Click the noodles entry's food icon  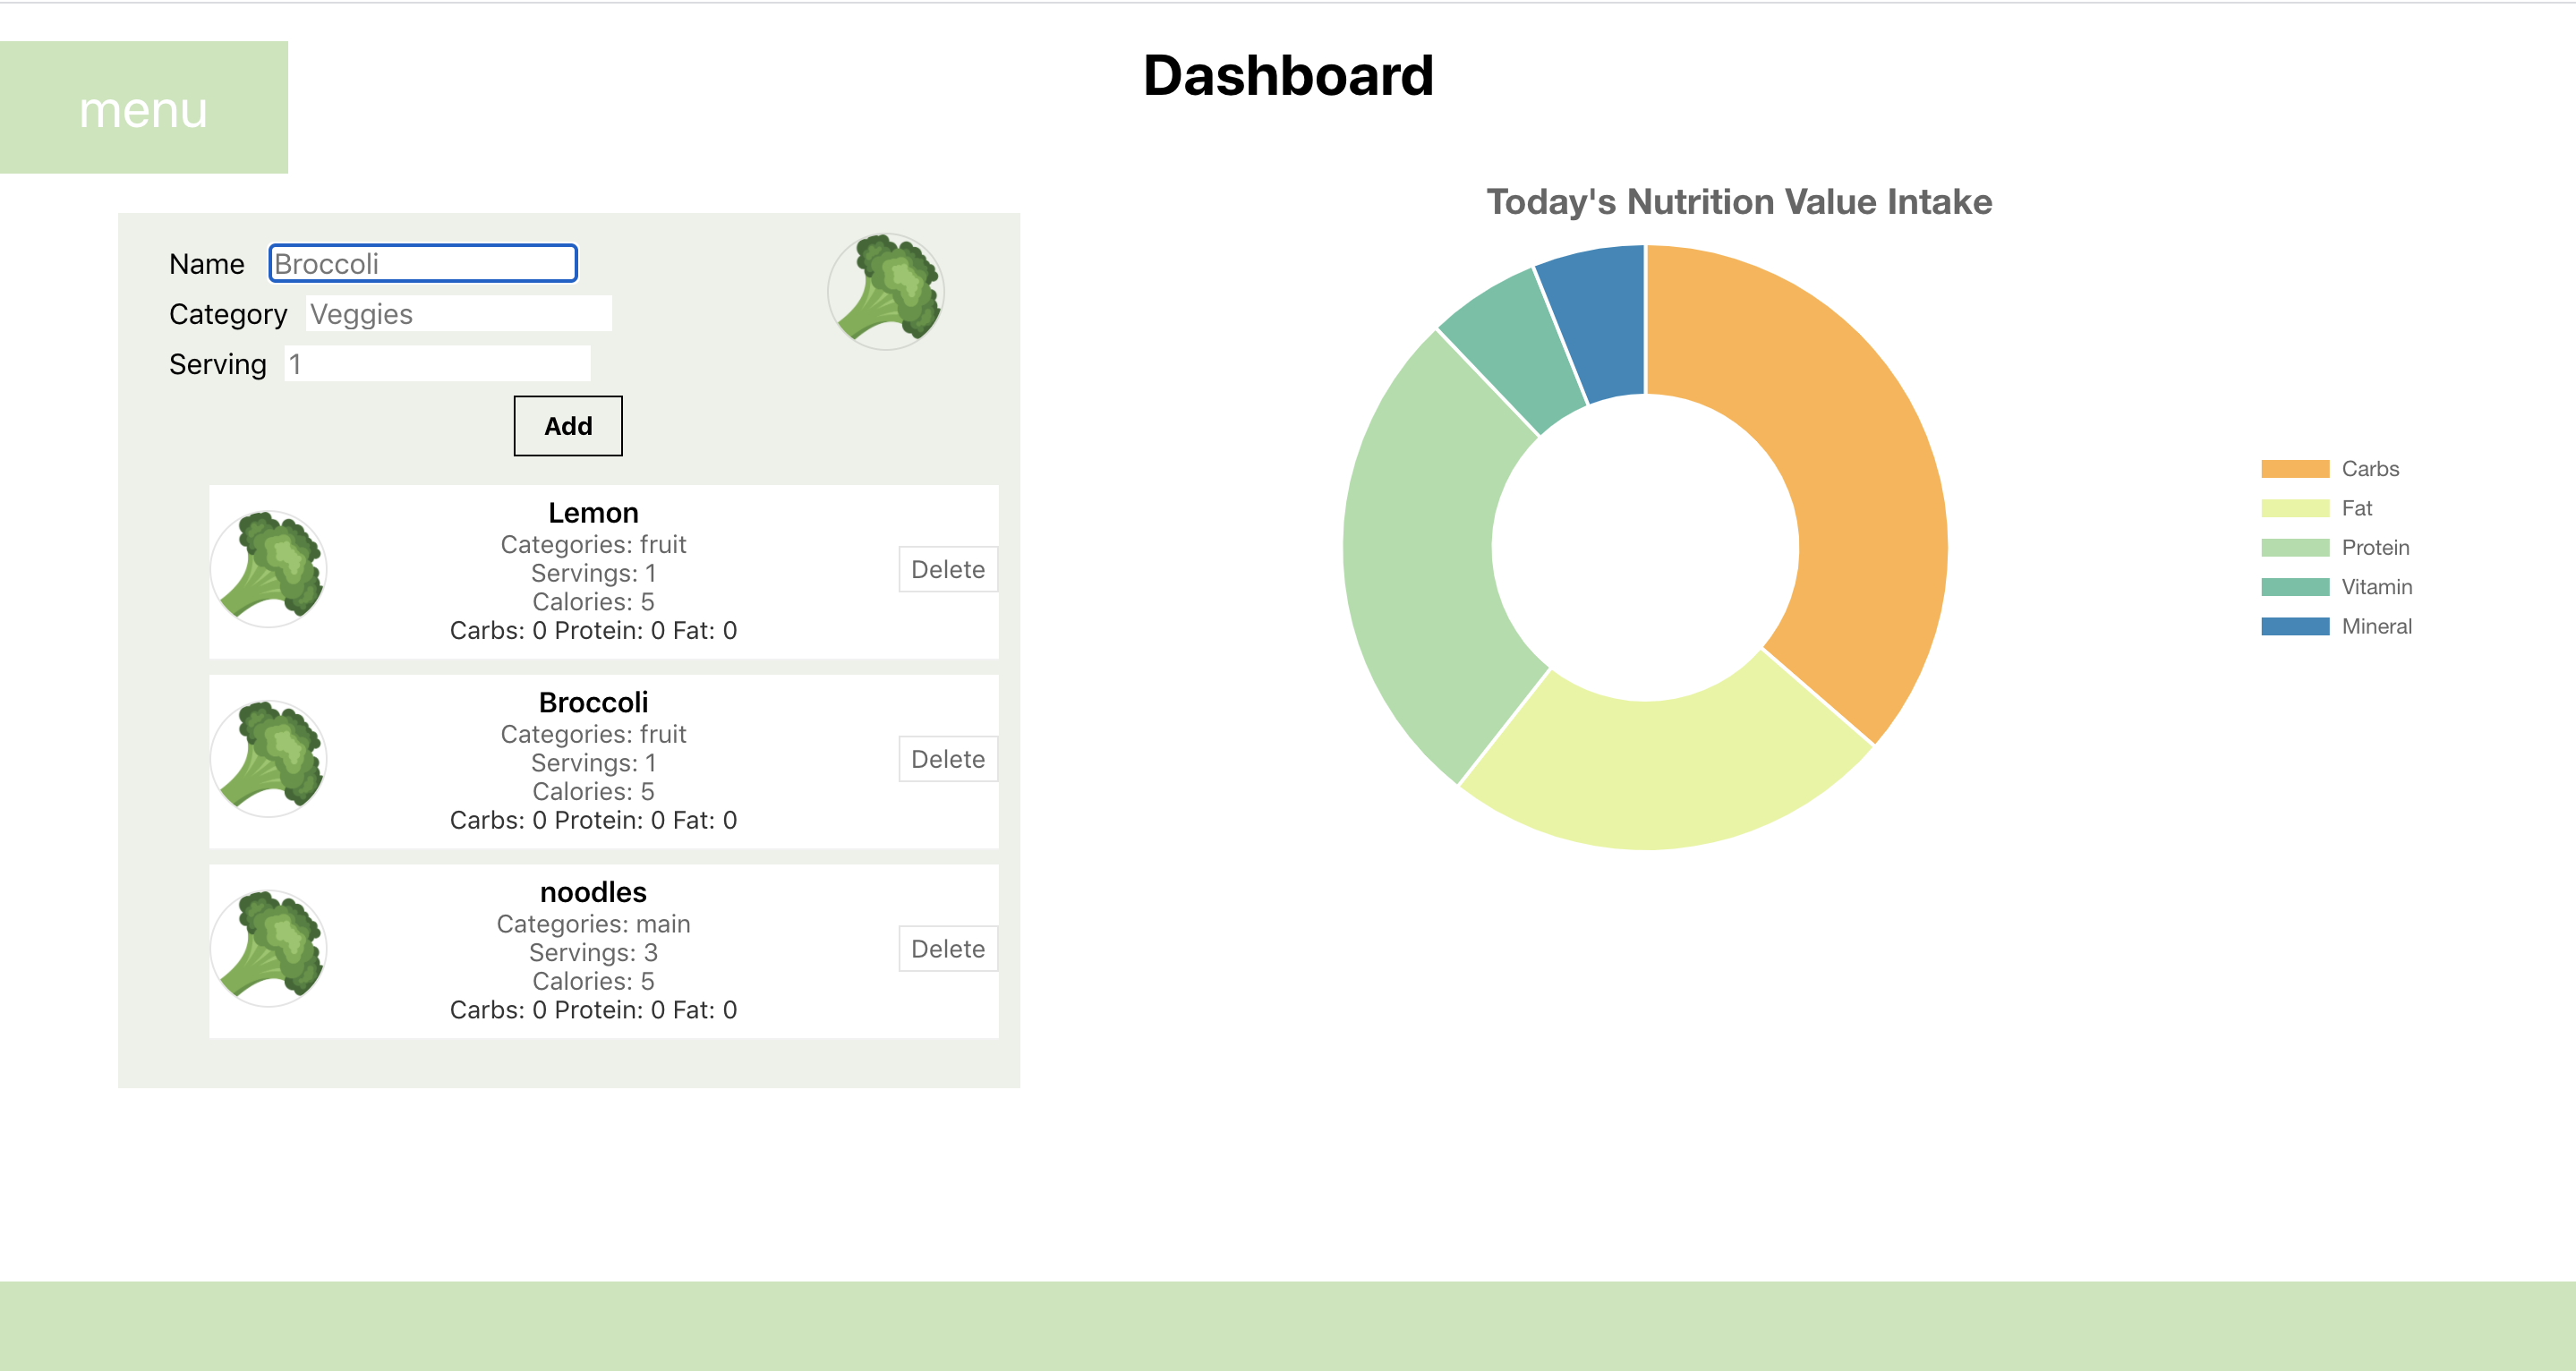(x=269, y=948)
